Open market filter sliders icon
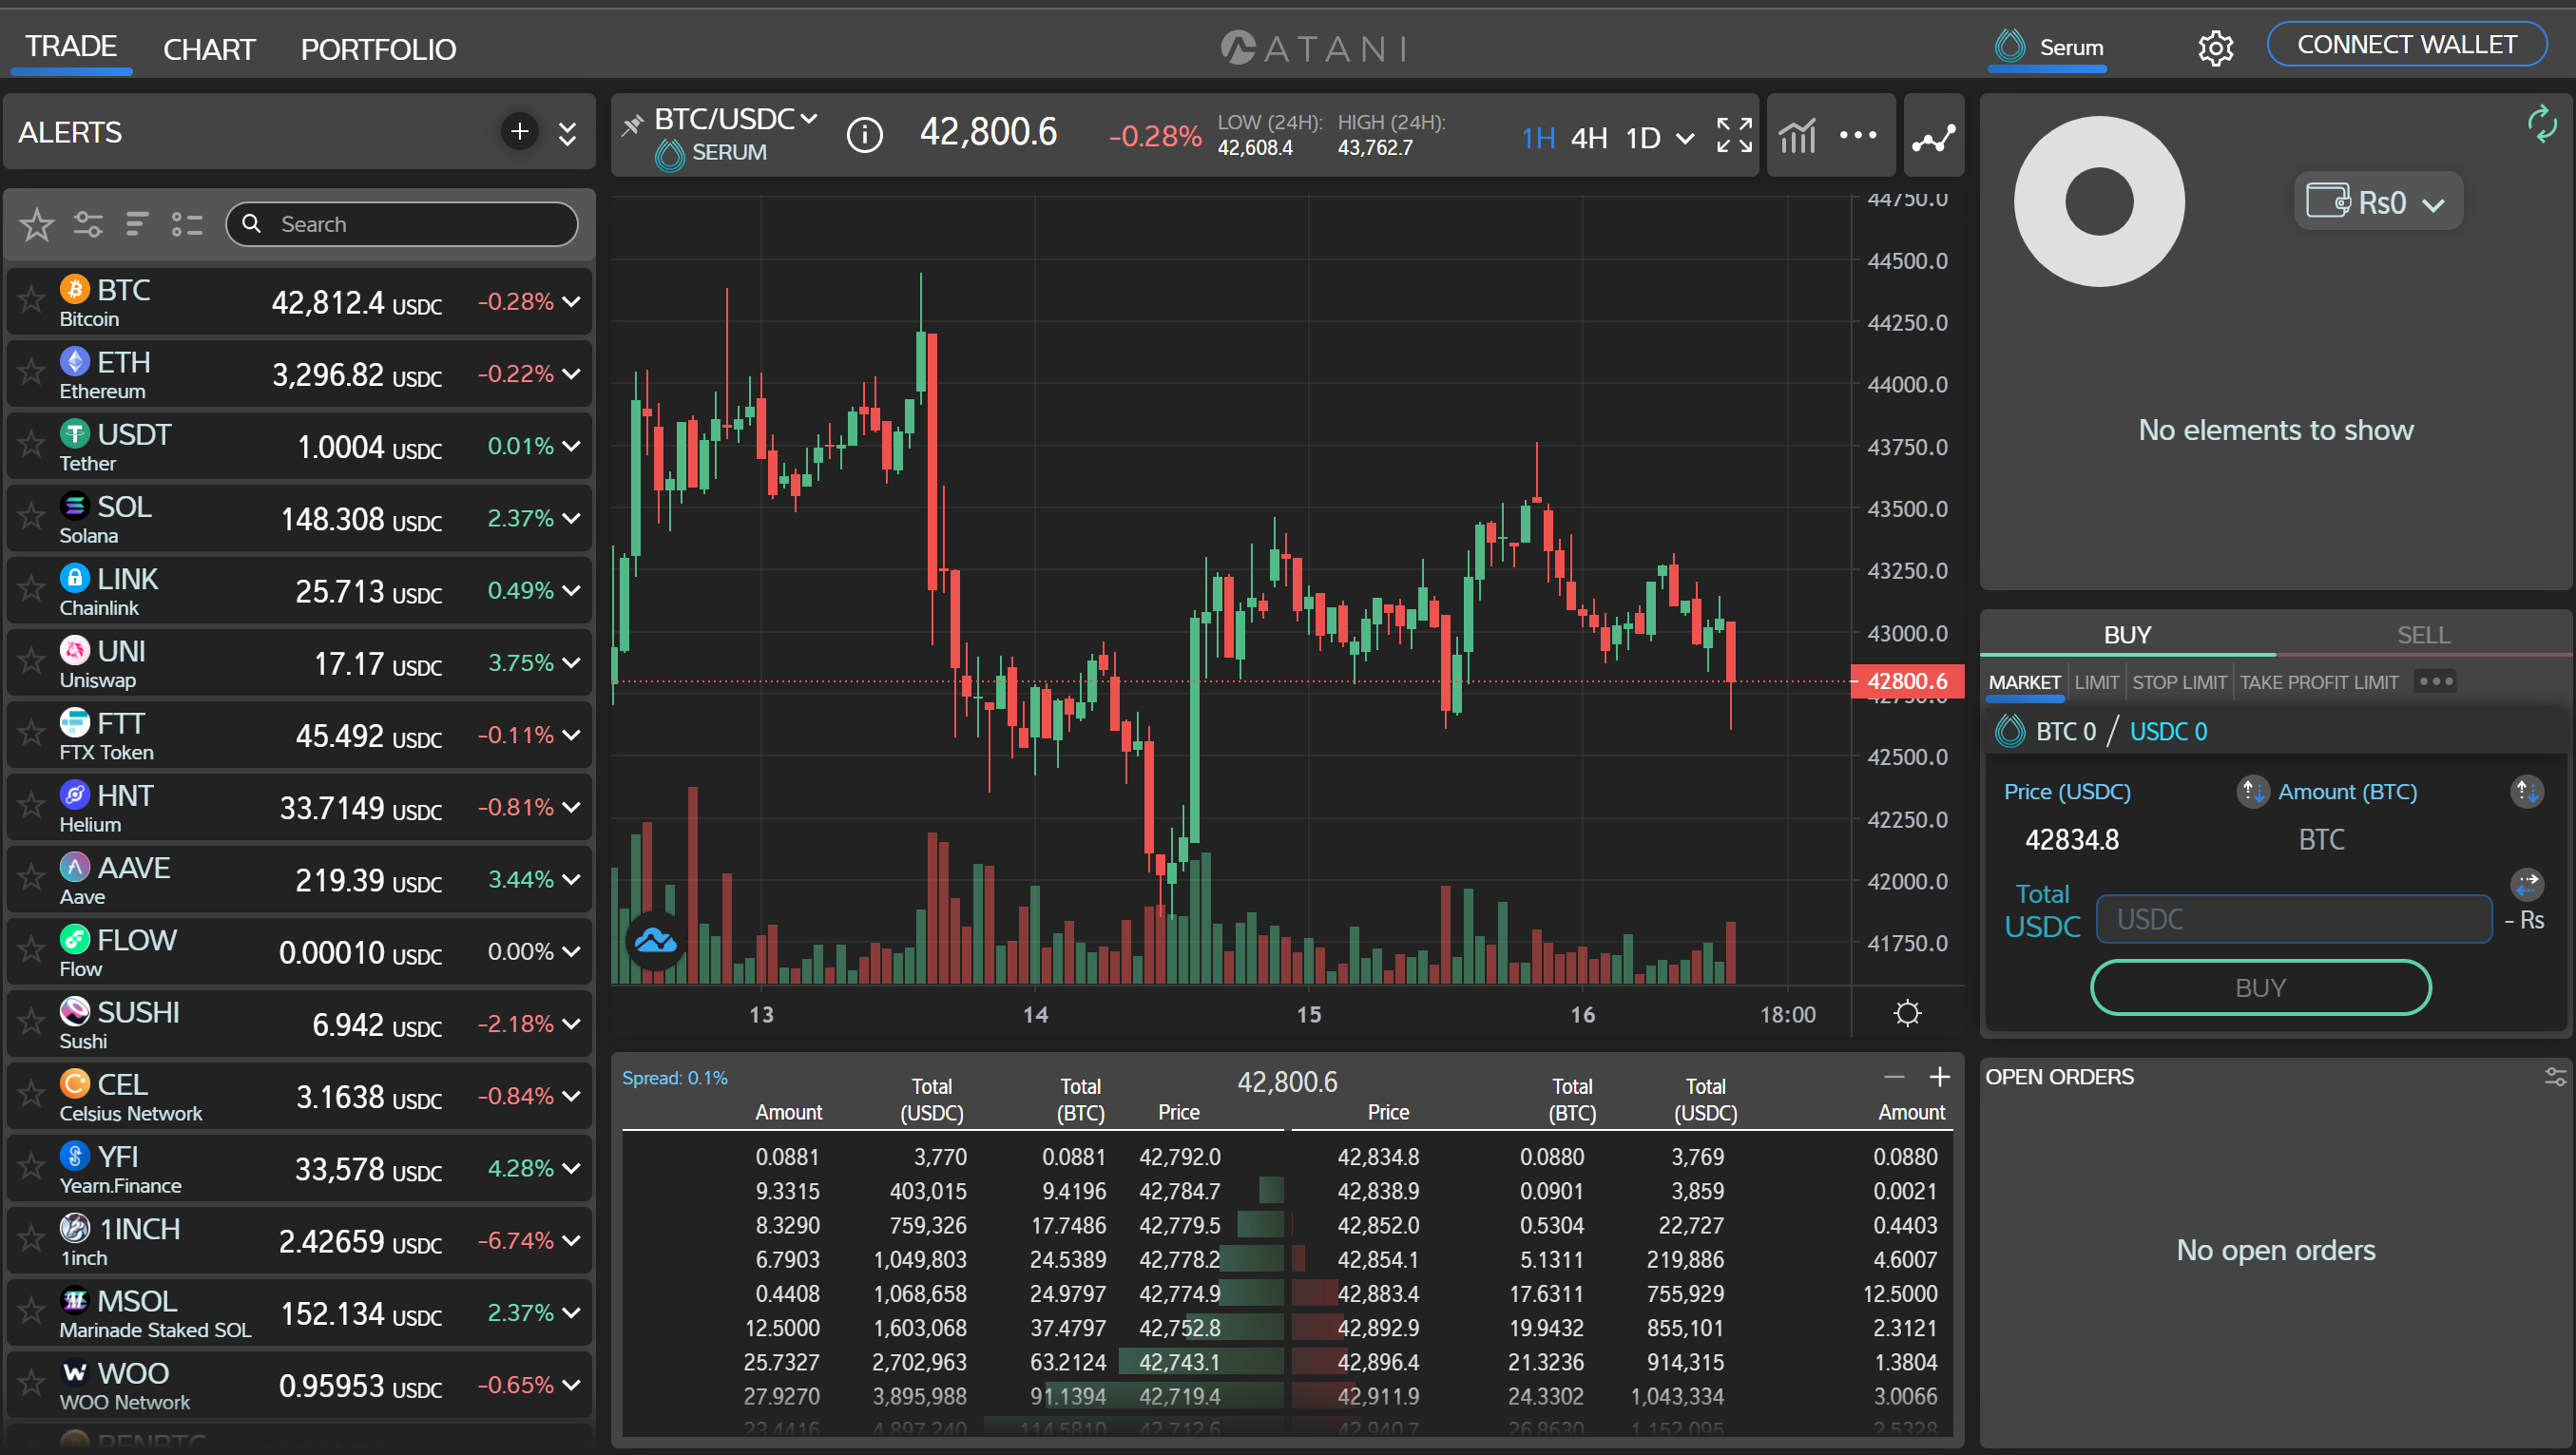This screenshot has height=1455, width=2576. tap(88, 224)
